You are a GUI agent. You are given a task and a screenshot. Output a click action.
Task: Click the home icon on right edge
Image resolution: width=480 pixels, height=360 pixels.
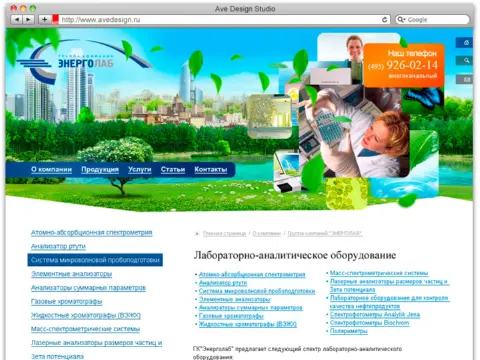point(465,42)
